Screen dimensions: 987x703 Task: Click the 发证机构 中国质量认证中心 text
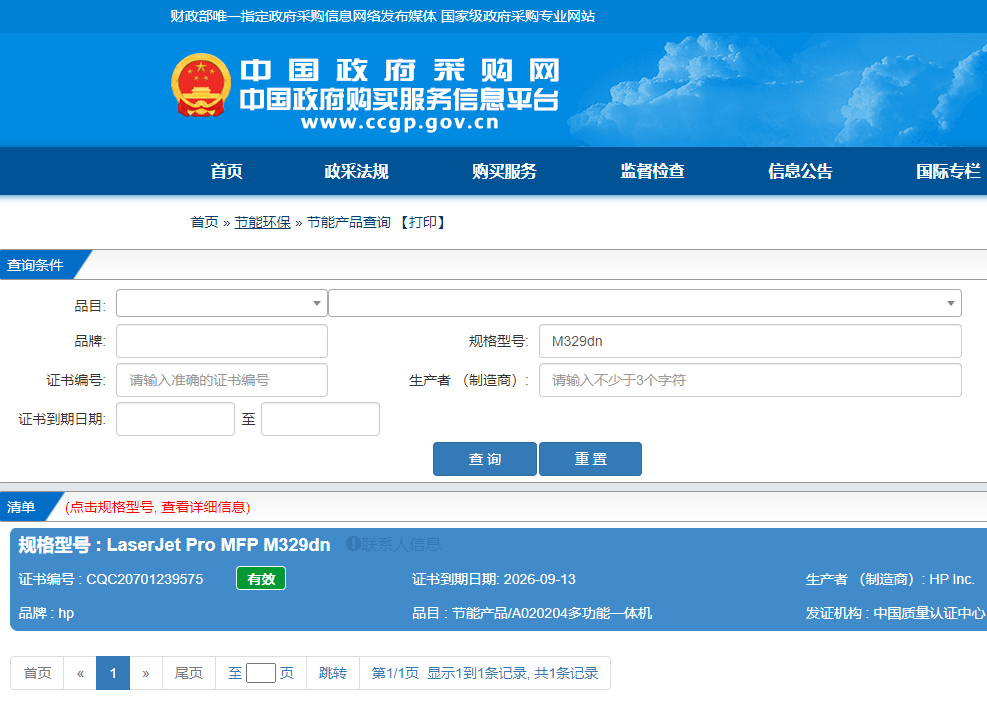point(895,613)
